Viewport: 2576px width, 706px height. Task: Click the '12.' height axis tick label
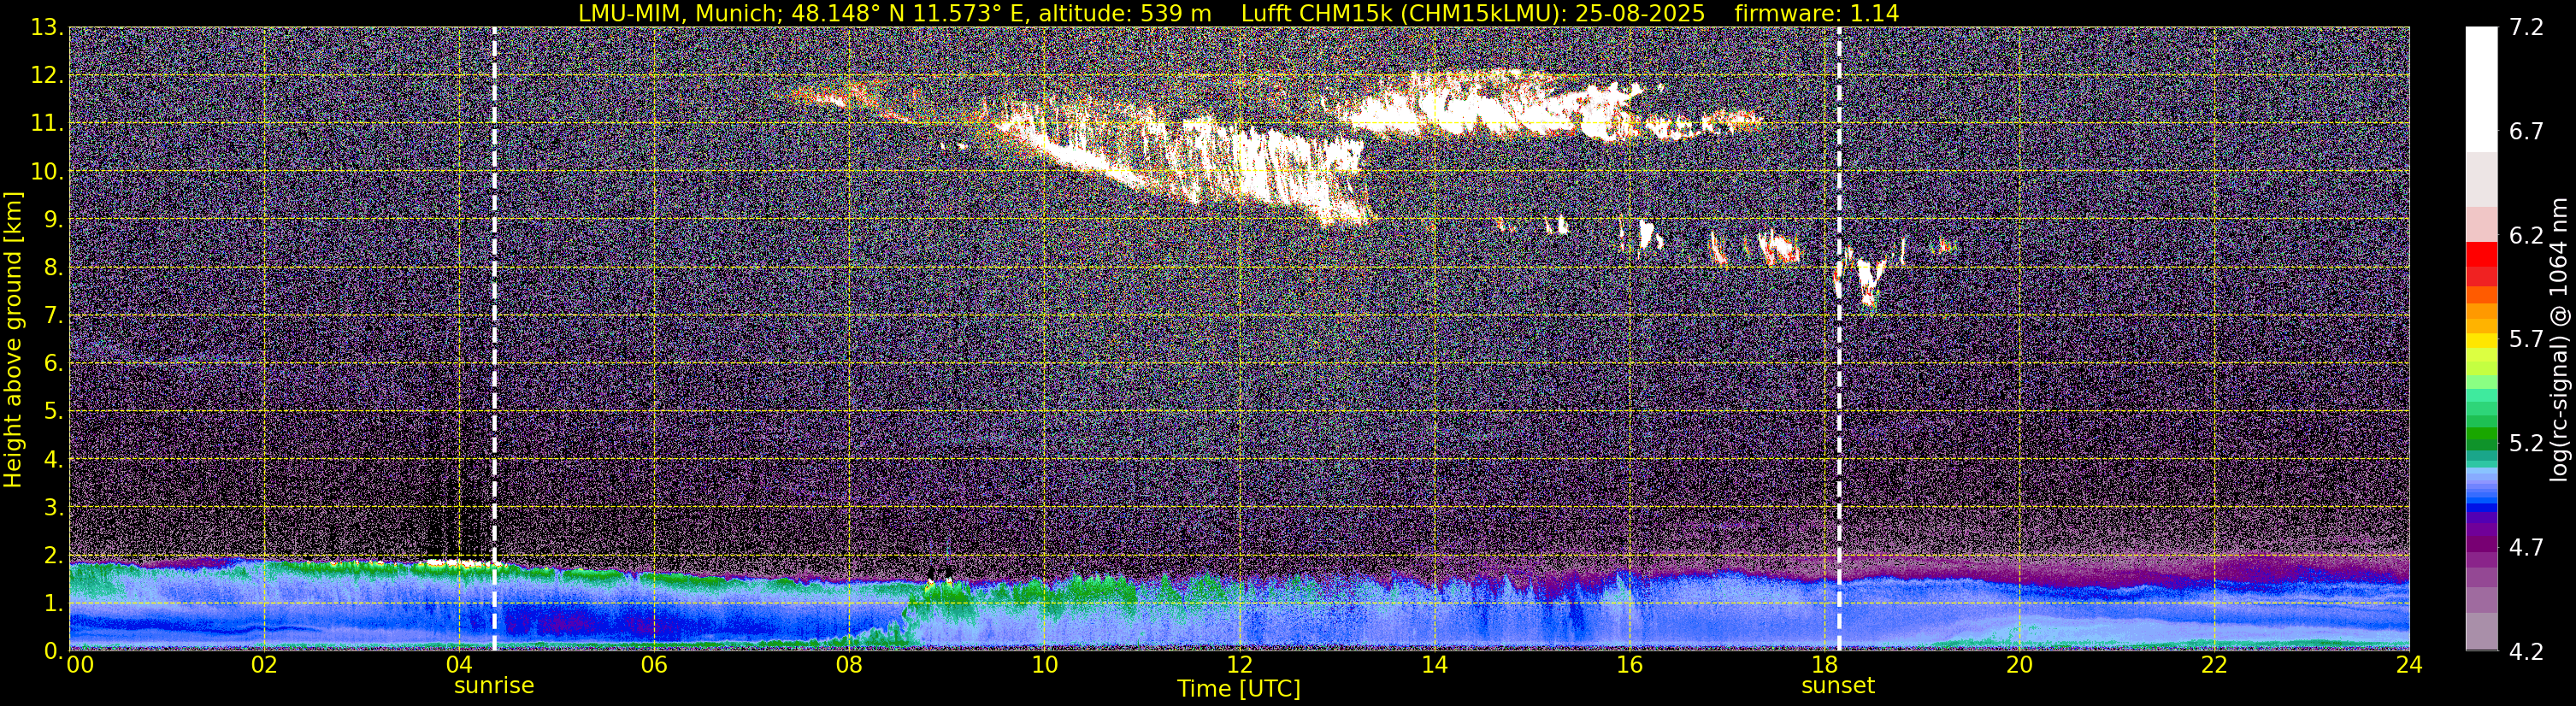click(47, 76)
